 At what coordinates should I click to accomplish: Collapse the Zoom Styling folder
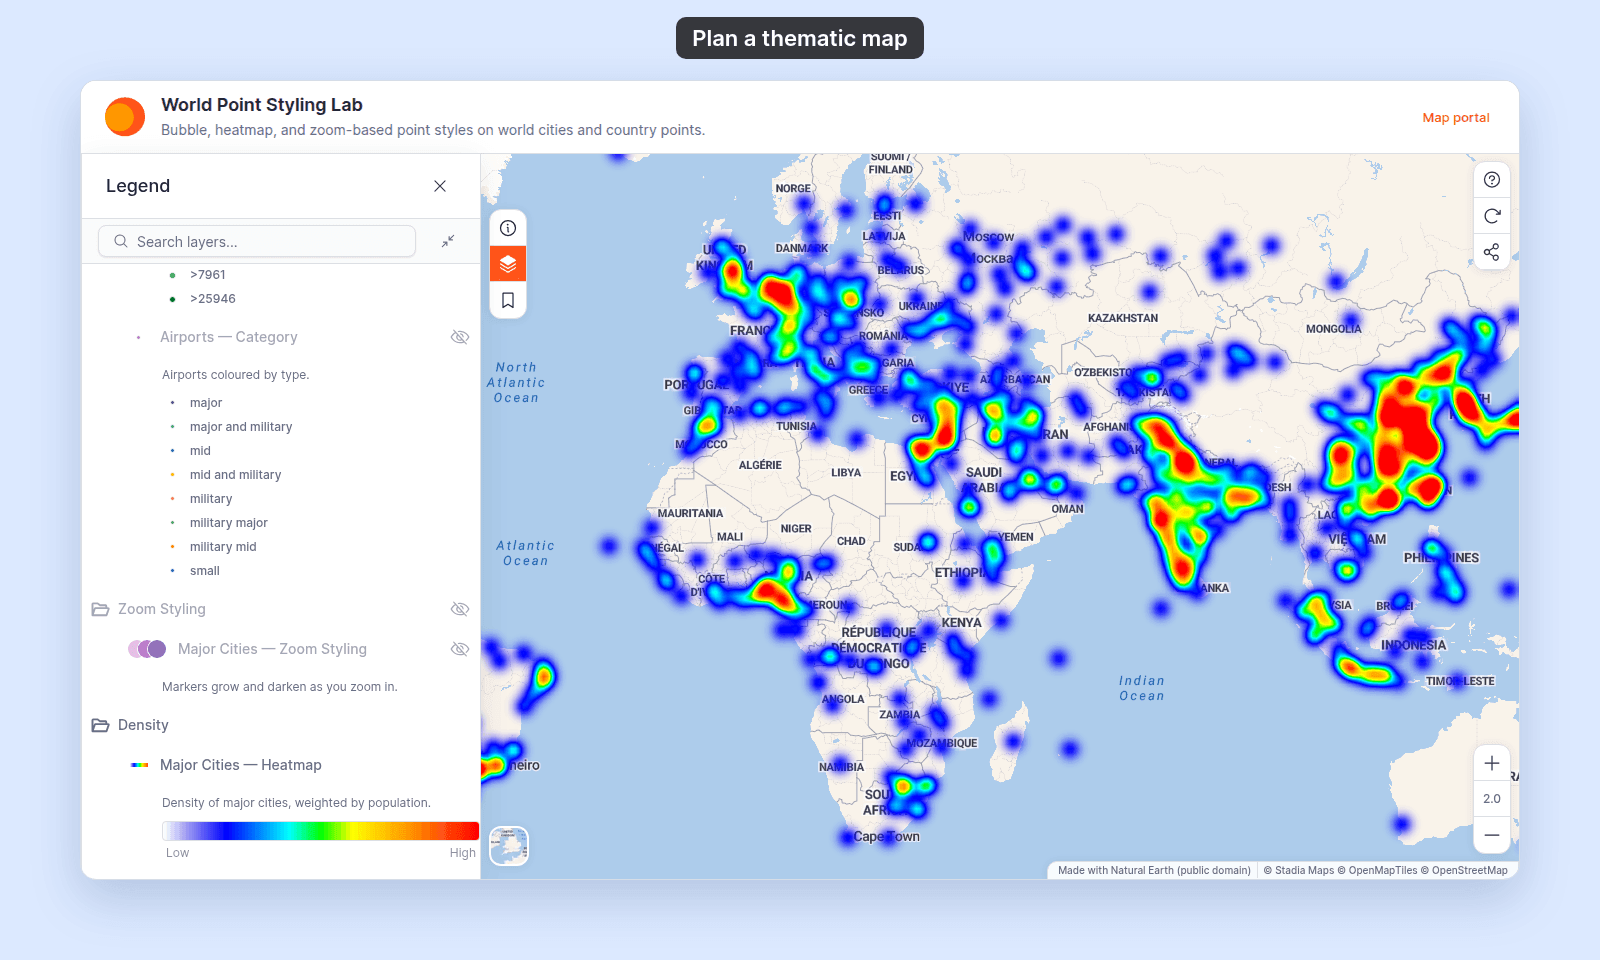(x=100, y=609)
